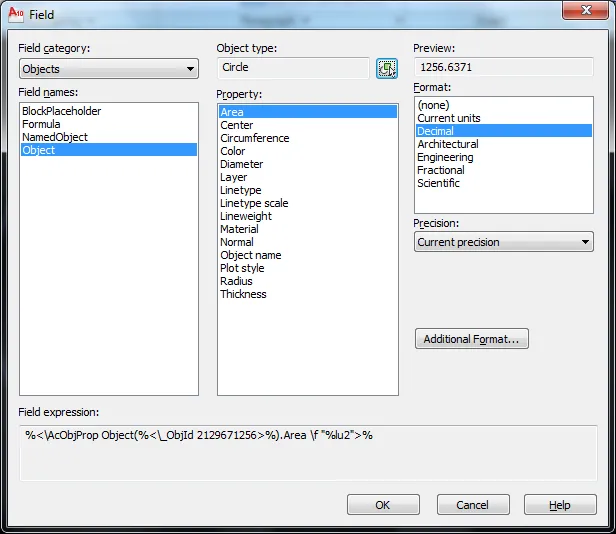Select Formula in Field names list
Viewport: 616px width, 534px height.
point(41,124)
